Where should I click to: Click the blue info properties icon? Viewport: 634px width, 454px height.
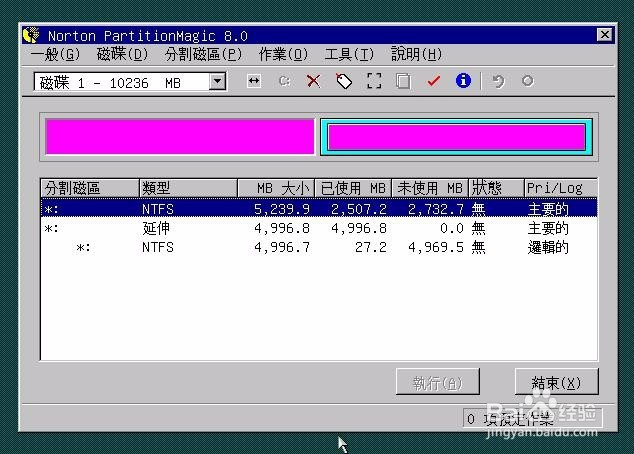[x=463, y=81]
